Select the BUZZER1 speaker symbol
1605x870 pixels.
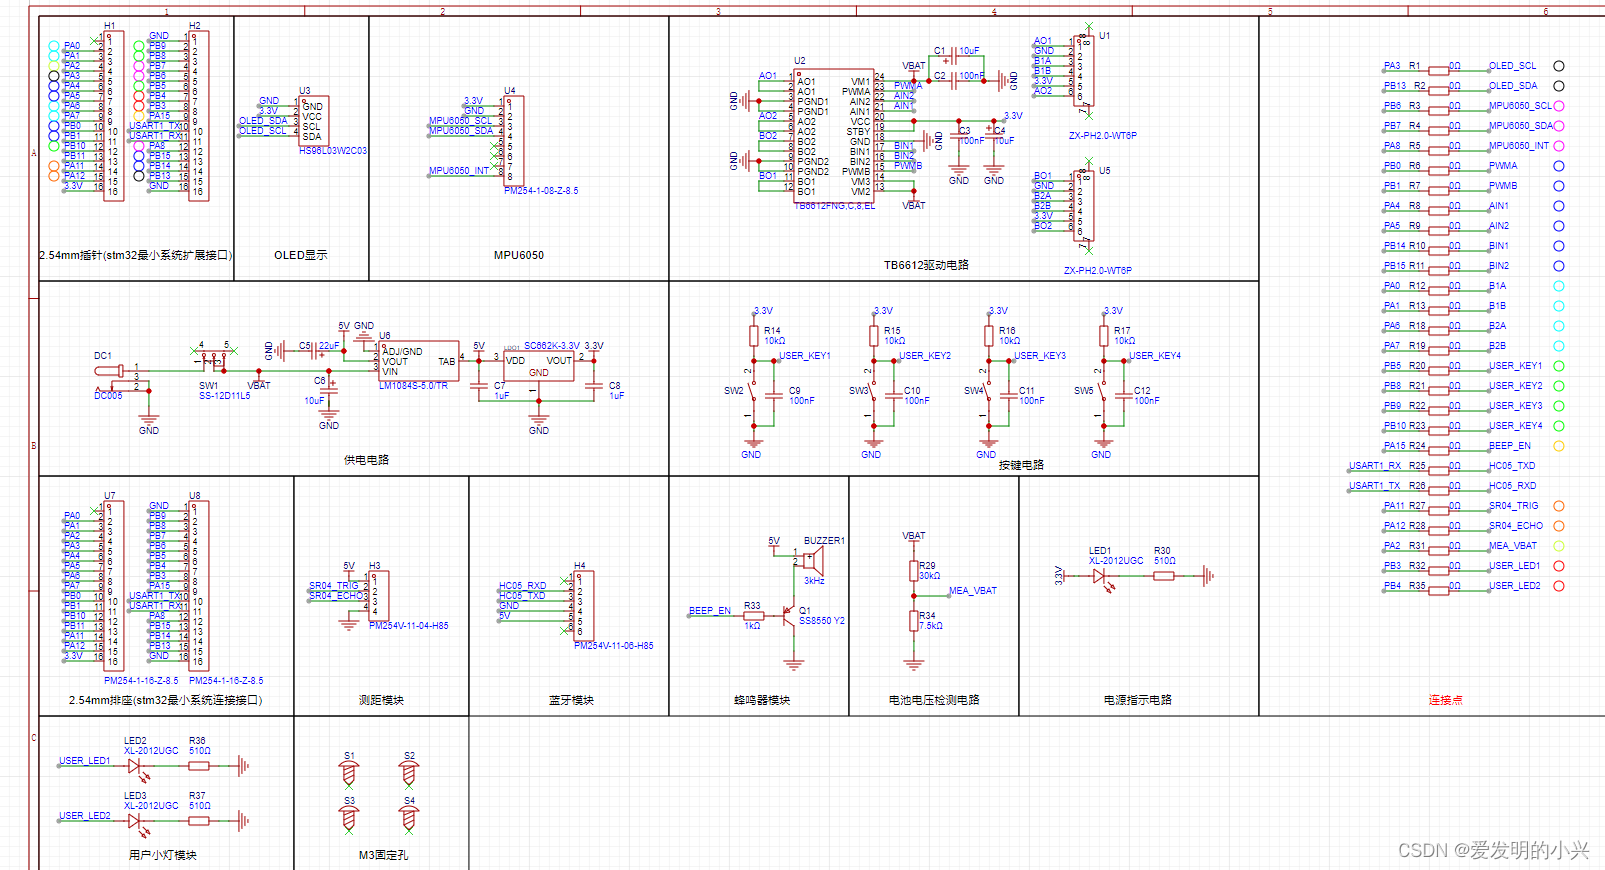point(811,559)
